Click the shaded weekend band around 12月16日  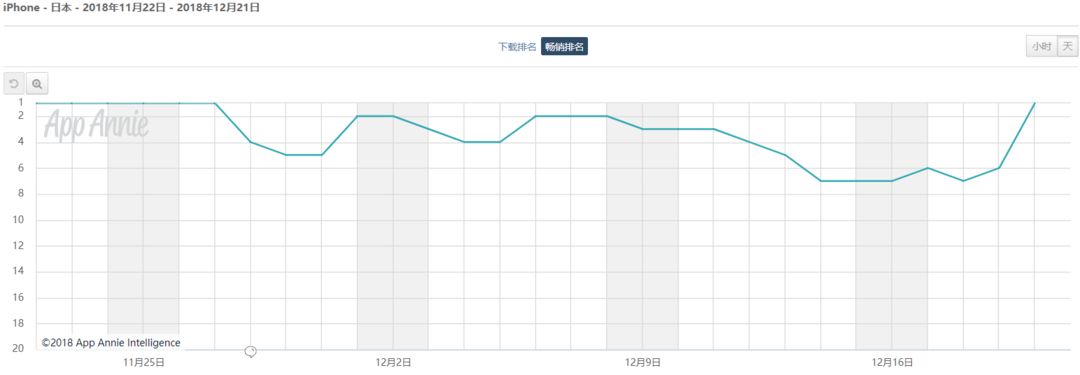(892, 225)
